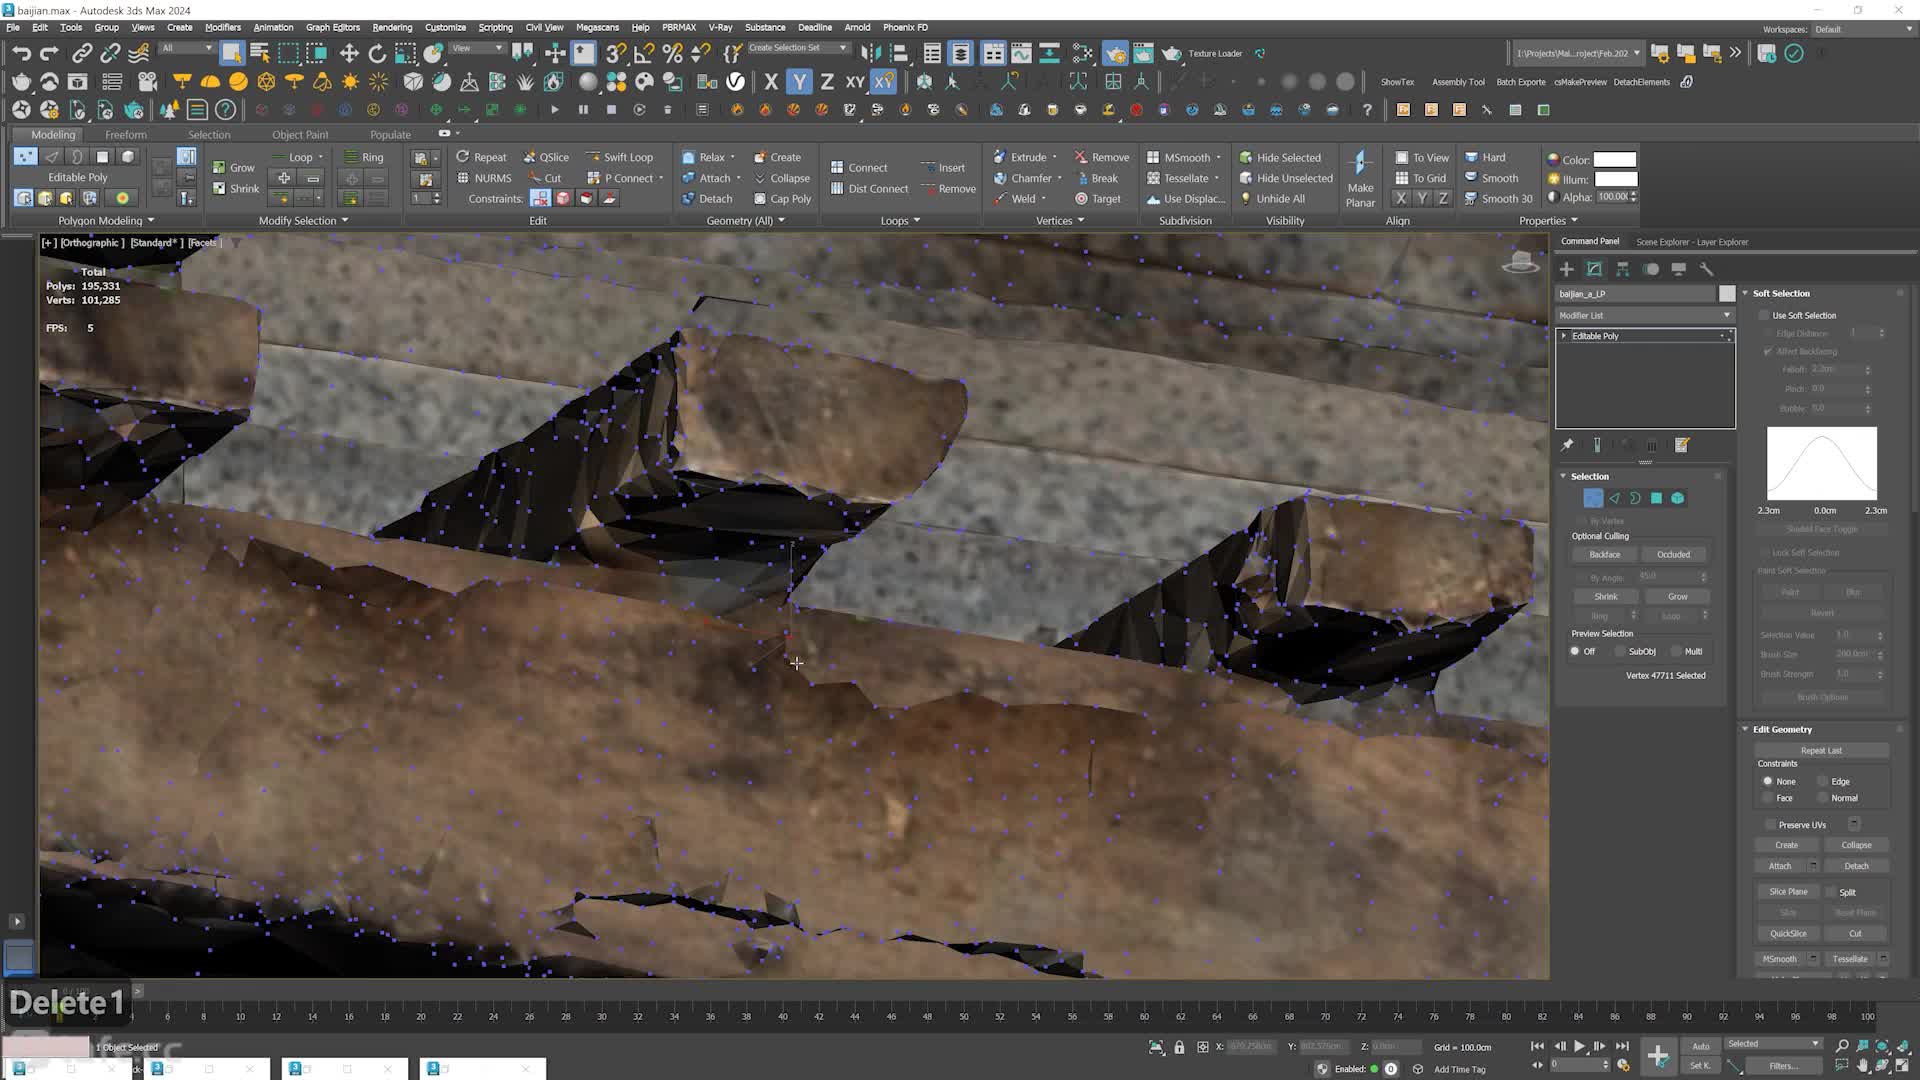This screenshot has width=1920, height=1080.
Task: Toggle the selection lock icon in status bar
Action: pos(1179,1047)
